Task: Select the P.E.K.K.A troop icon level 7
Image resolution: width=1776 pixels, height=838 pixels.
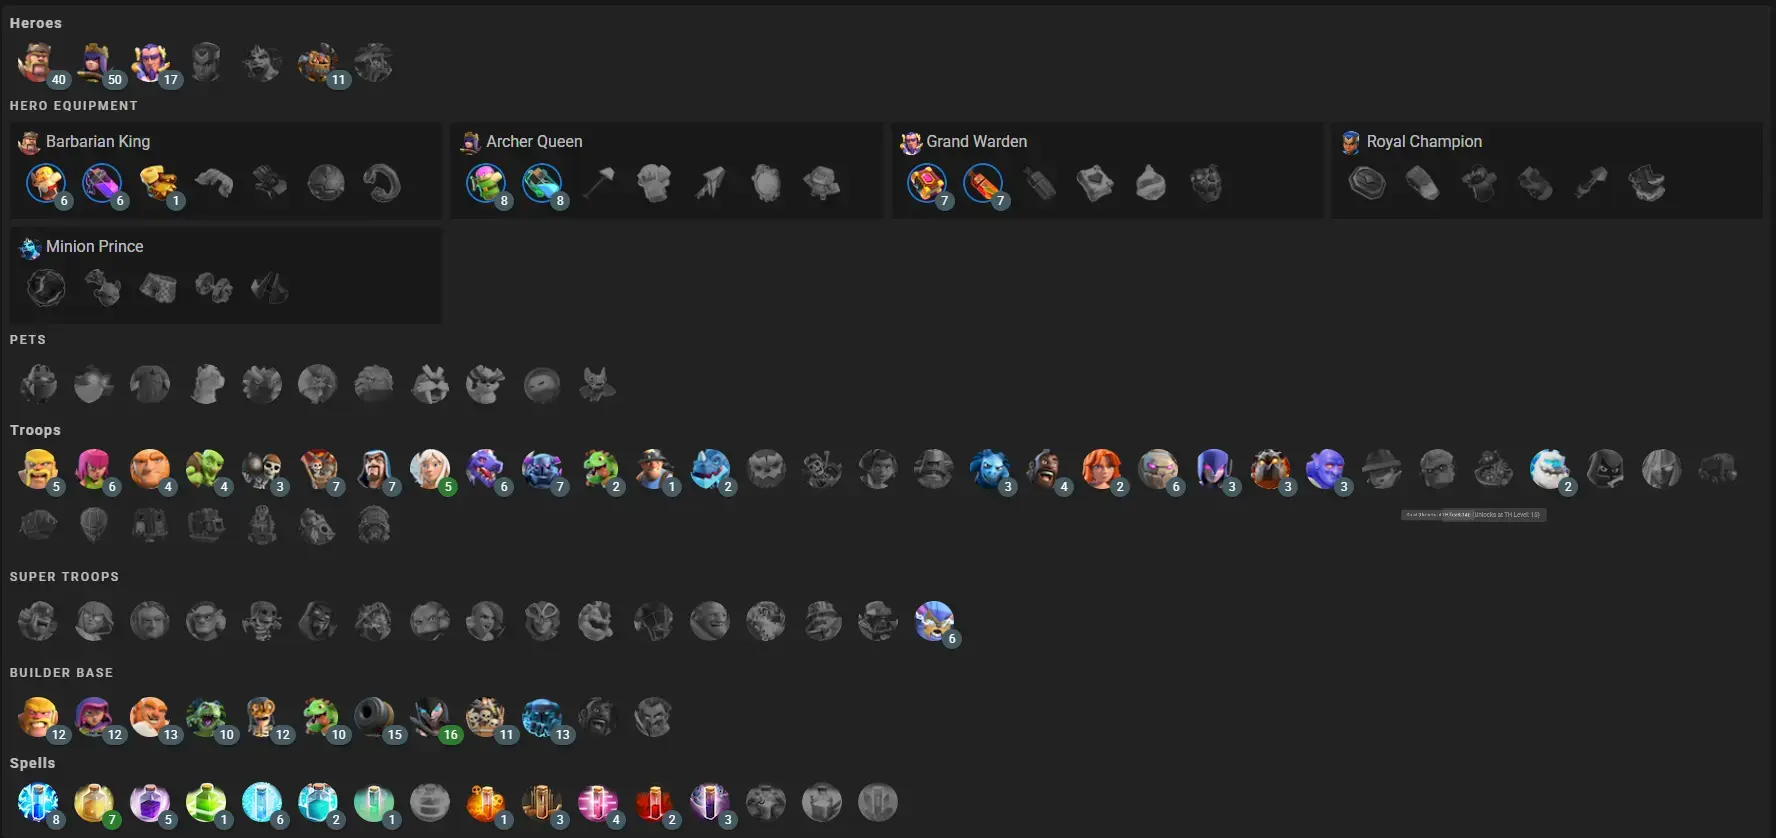Action: click(542, 469)
